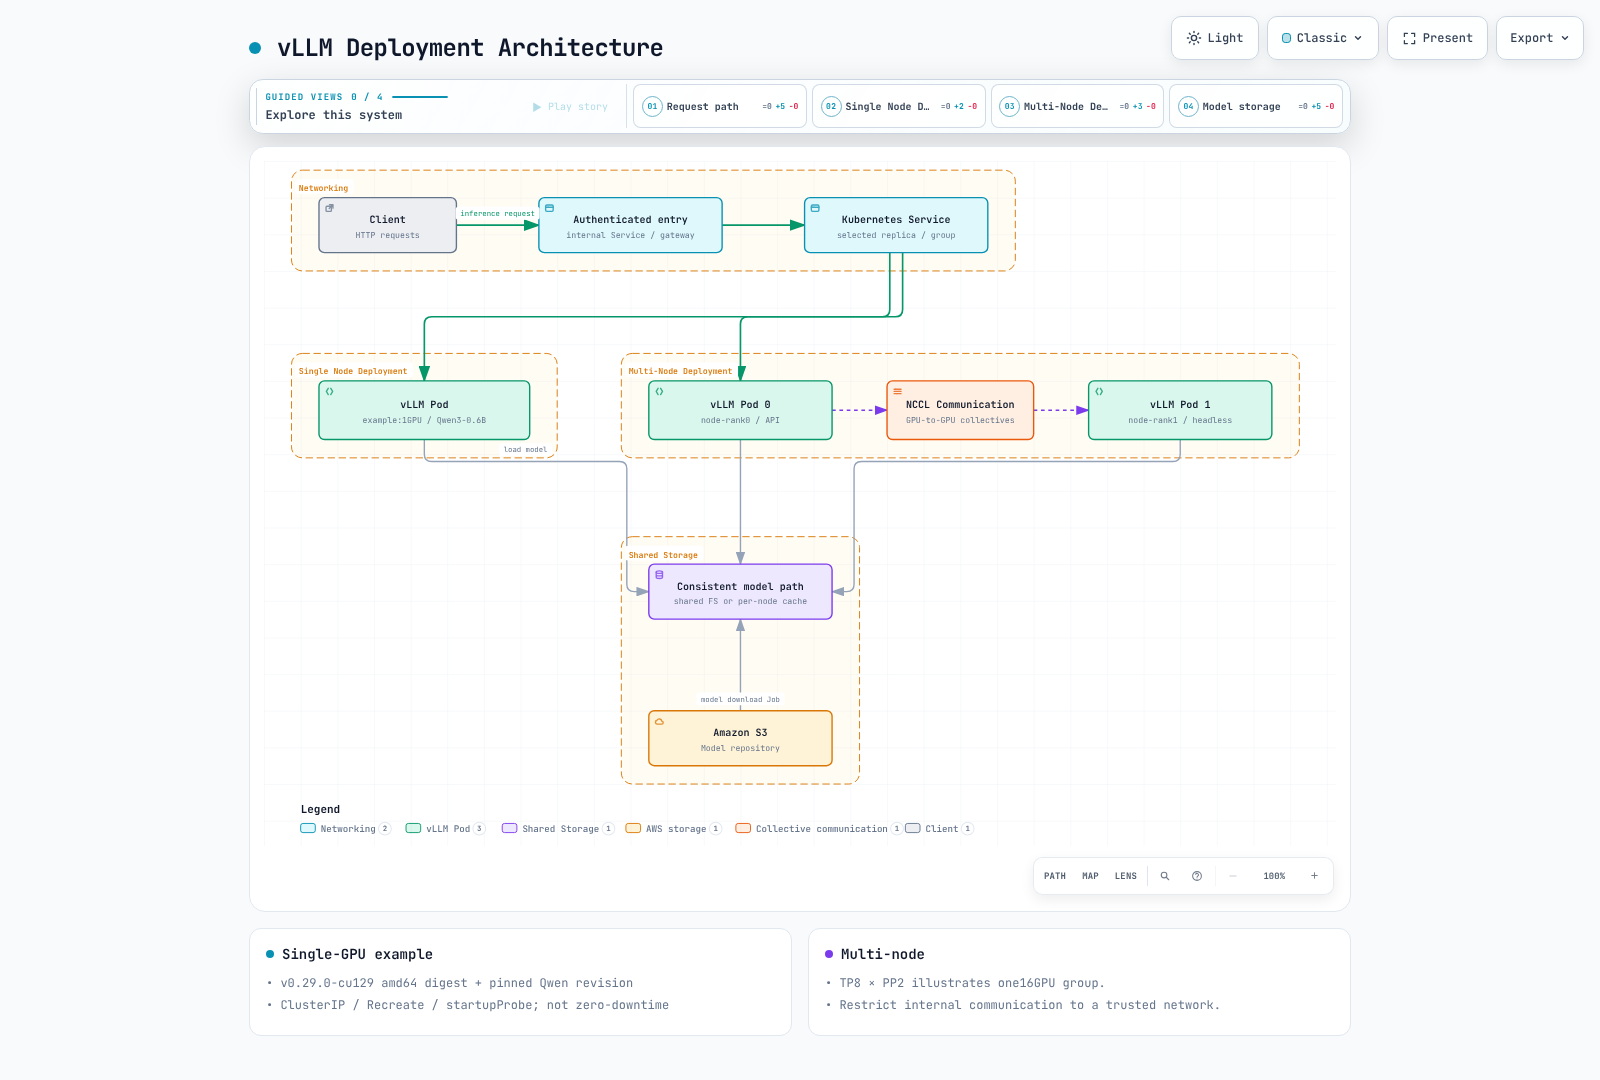Open the Classic style dropdown
The image size is (1600, 1080).
pyautogui.click(x=1322, y=38)
